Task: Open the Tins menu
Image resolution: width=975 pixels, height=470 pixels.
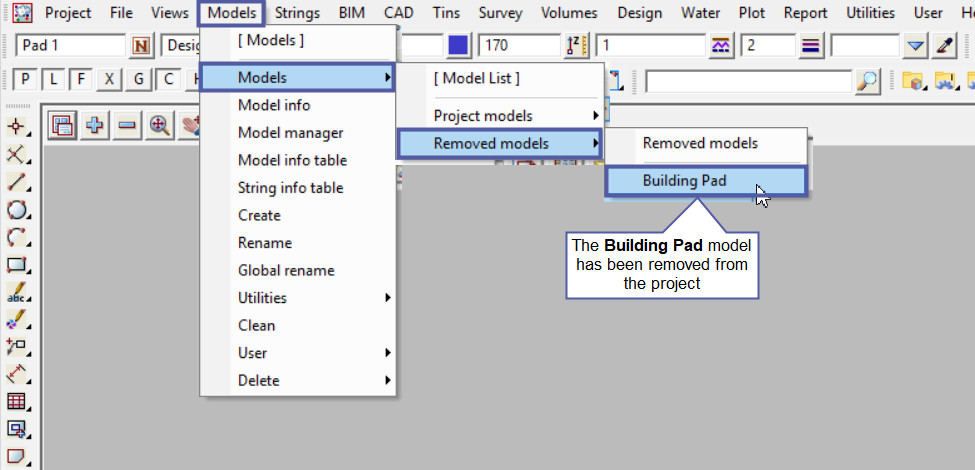Action: 446,12
